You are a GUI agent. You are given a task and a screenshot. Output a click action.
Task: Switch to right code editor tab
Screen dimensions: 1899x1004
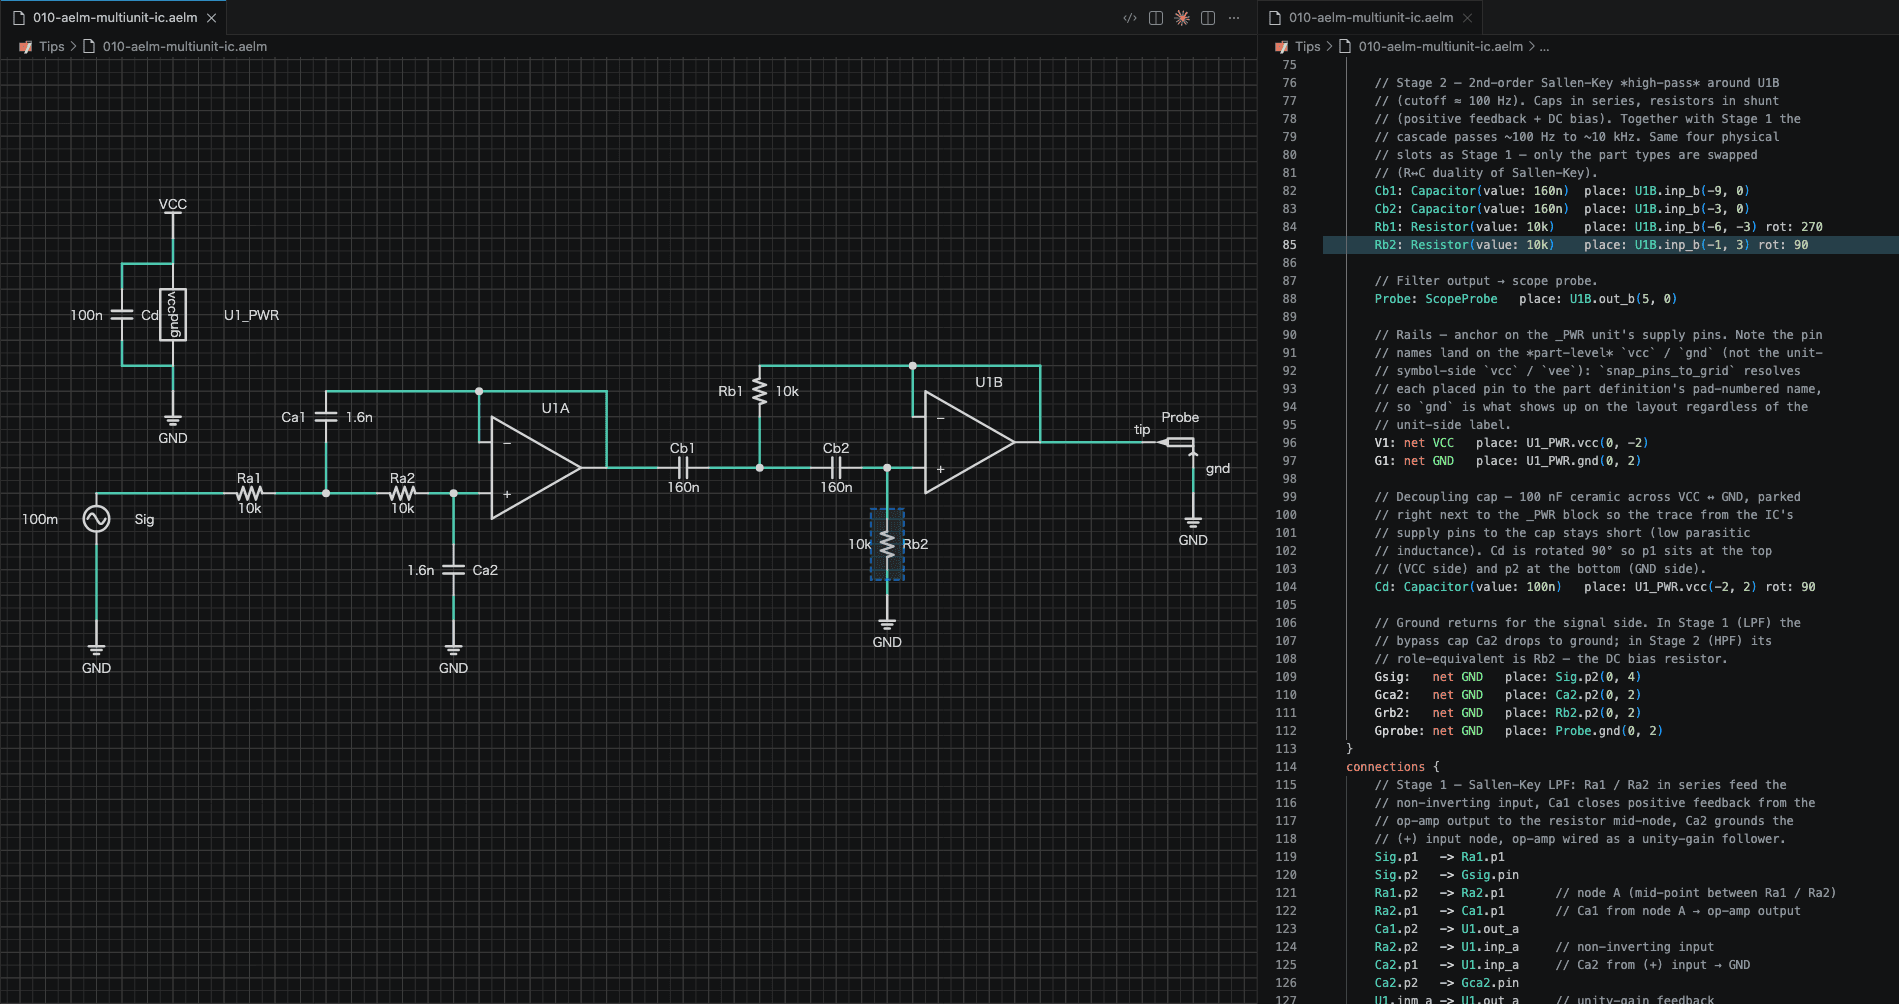click(x=1370, y=18)
